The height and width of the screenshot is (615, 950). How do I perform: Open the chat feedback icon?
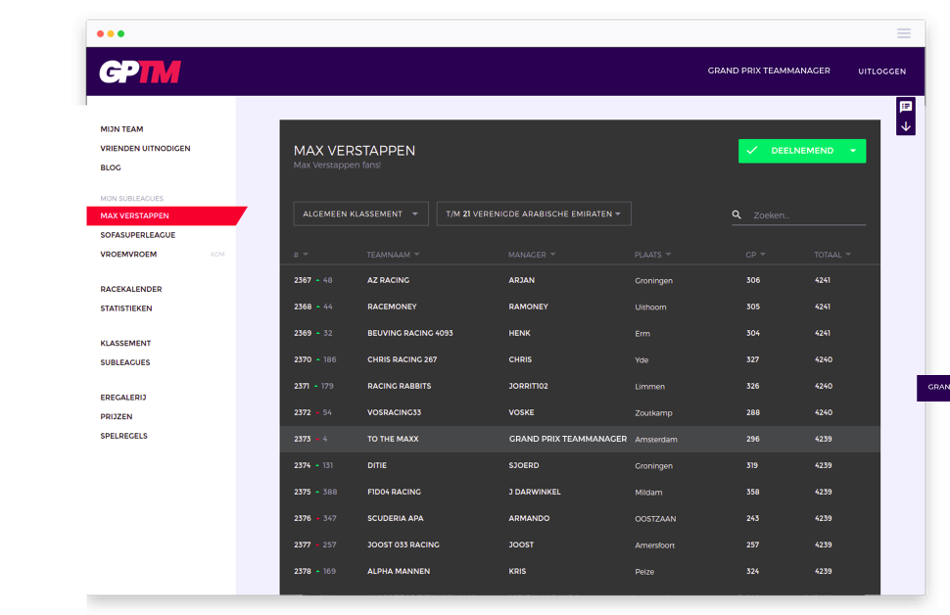906,107
